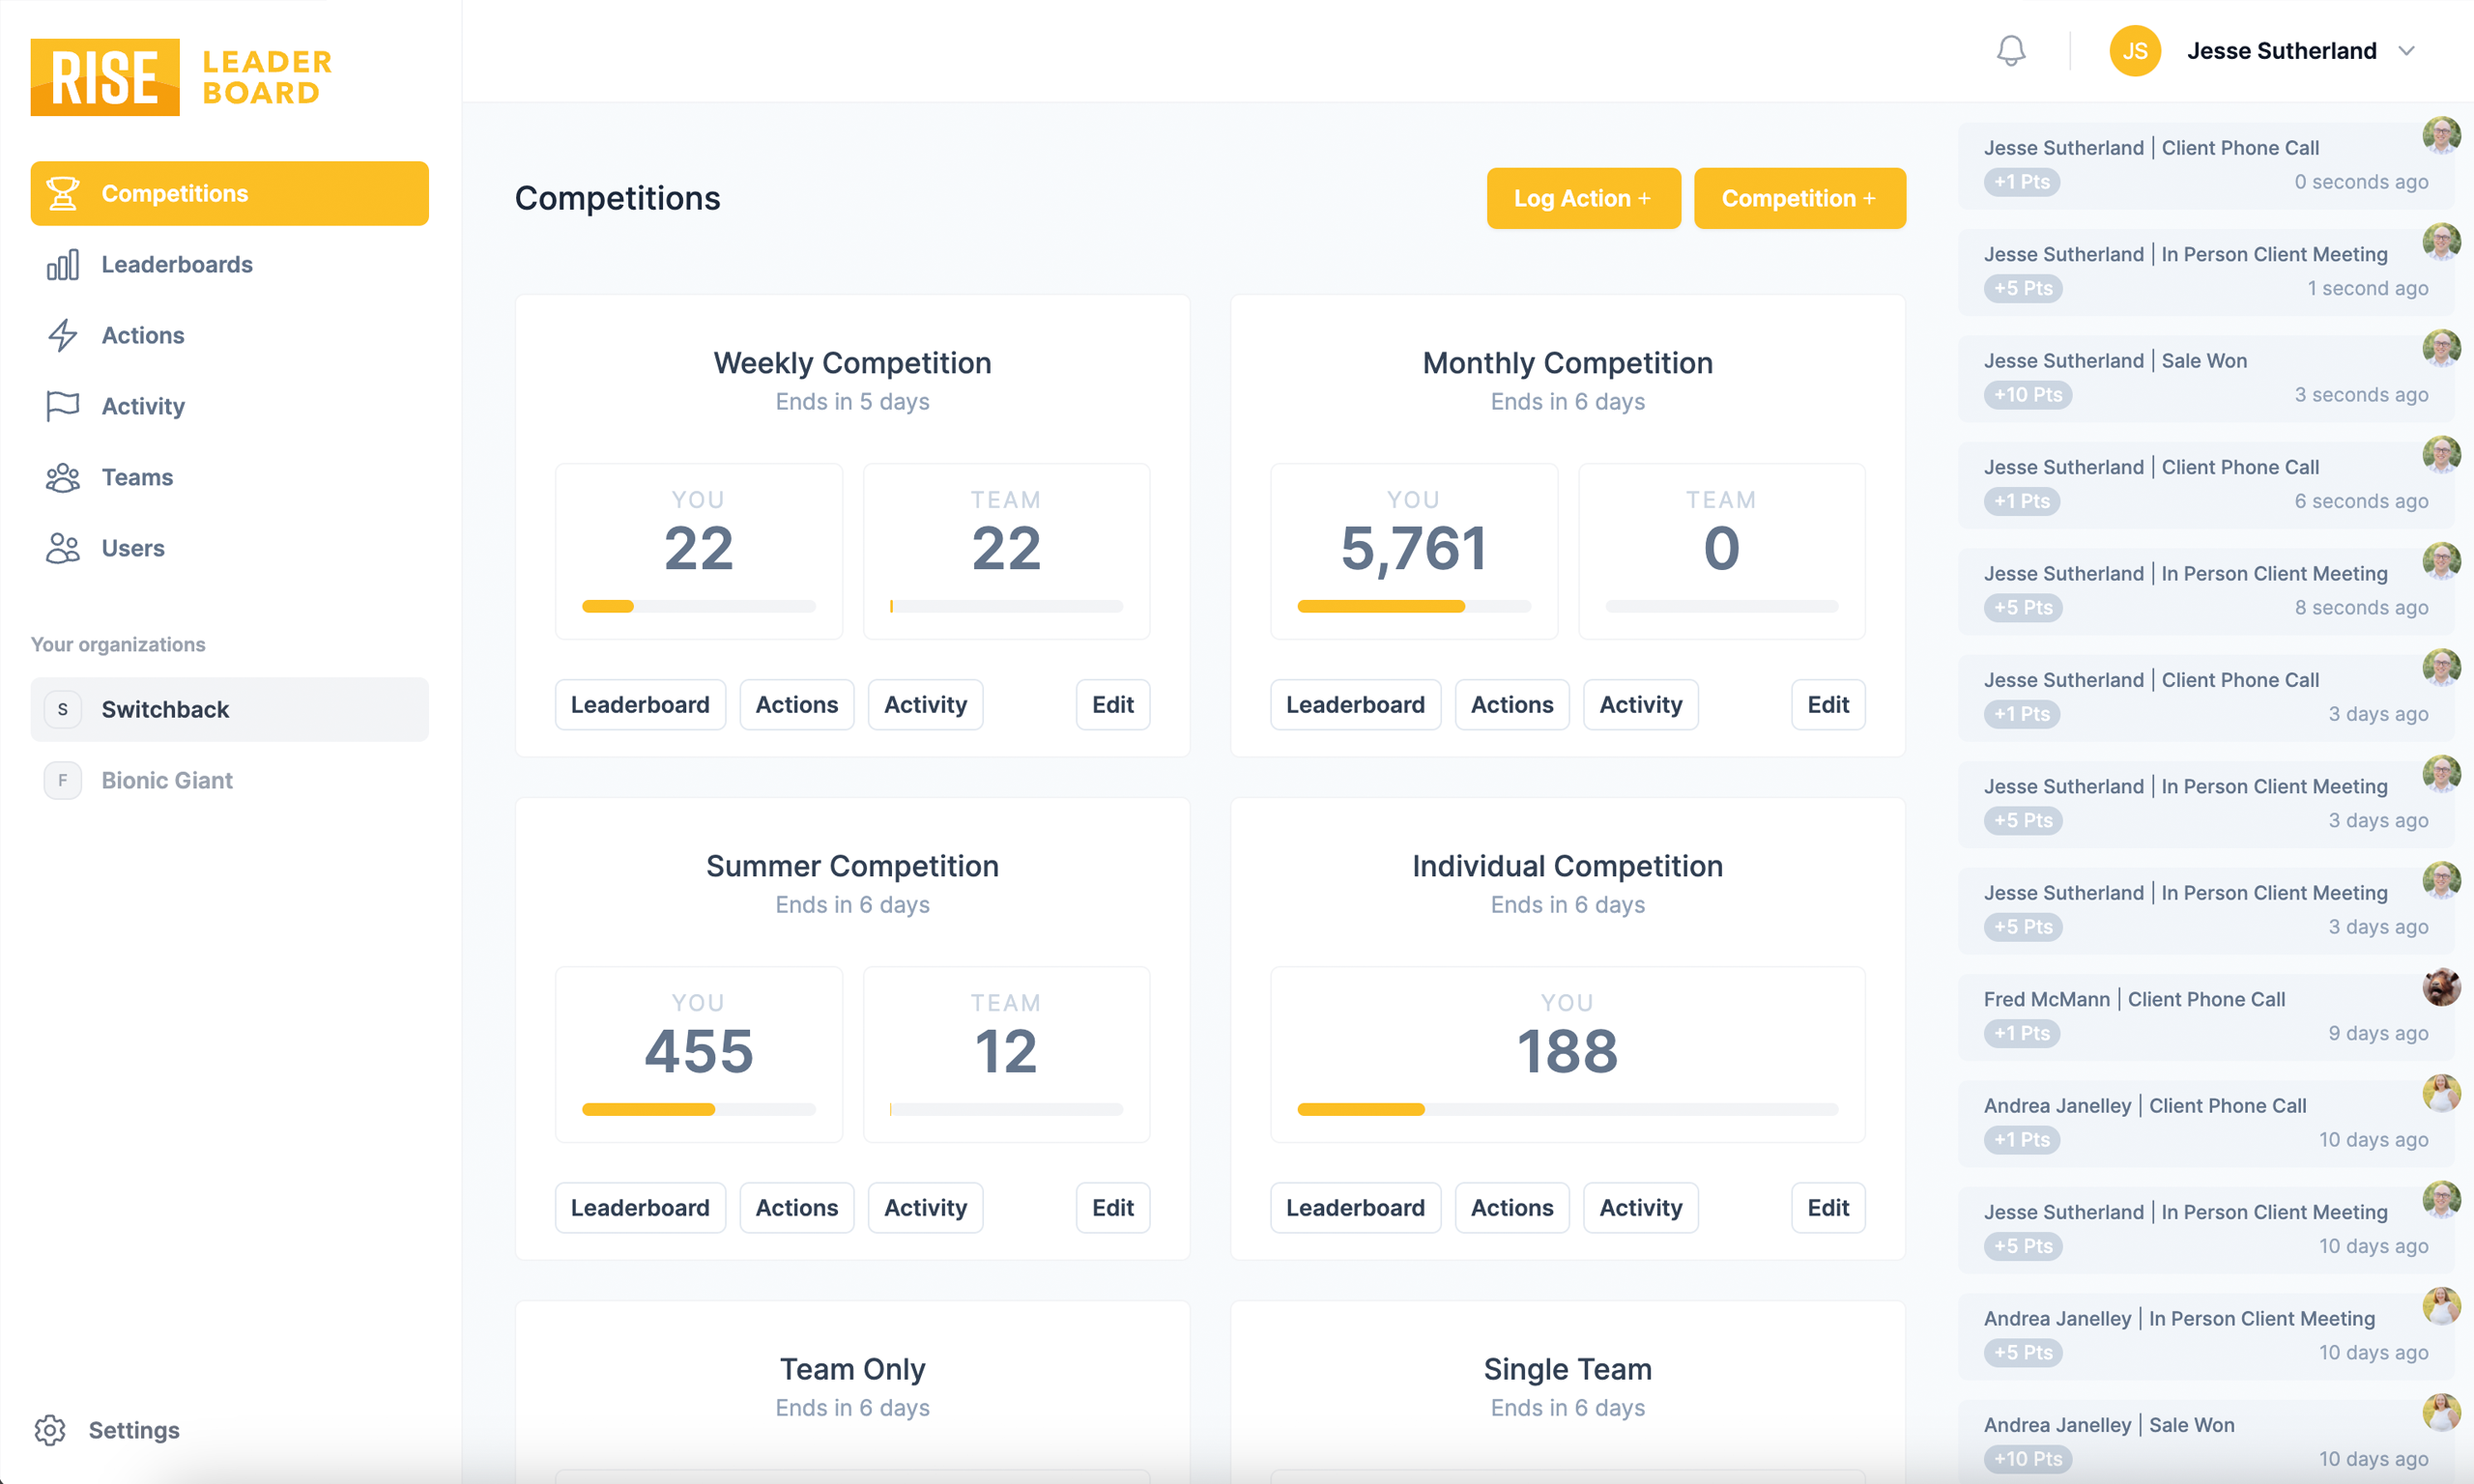
Task: Select the Leaderboards sidebar icon
Action: (x=62, y=263)
